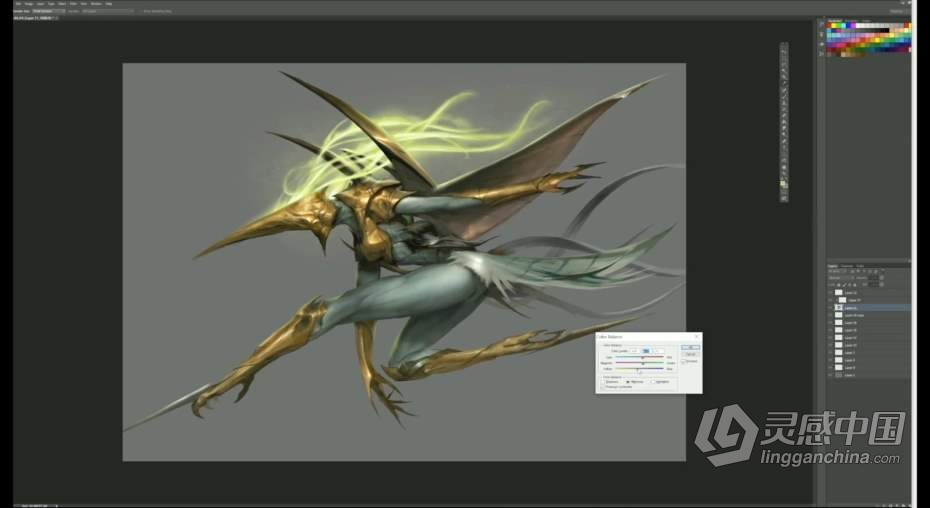Viewport: 930px width, 508px height.
Task: Click the Cyan-Red slider track
Action: [x=639, y=357]
